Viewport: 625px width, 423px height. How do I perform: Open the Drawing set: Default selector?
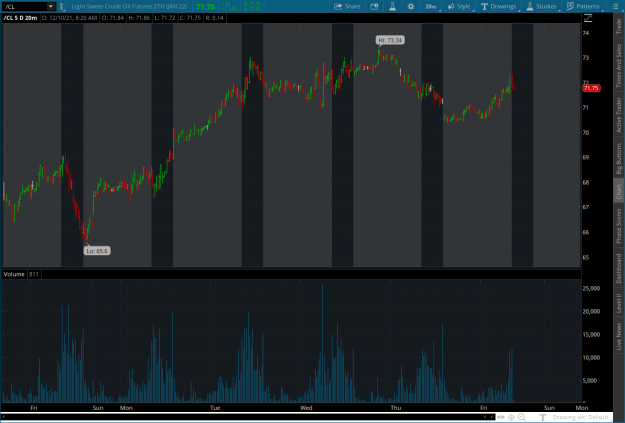tap(580, 417)
